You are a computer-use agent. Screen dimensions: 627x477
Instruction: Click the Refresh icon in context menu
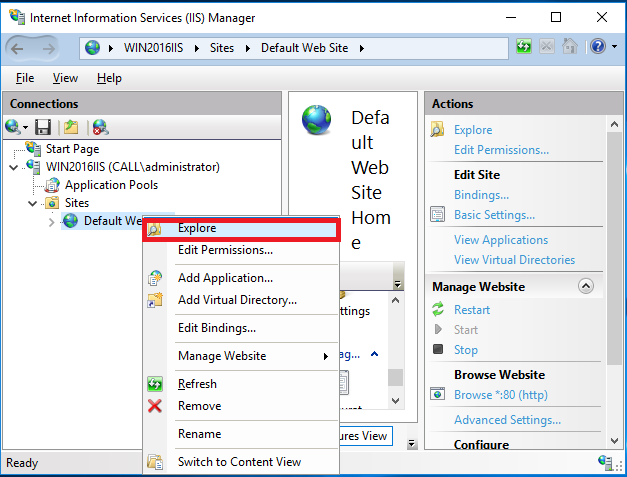pos(155,384)
